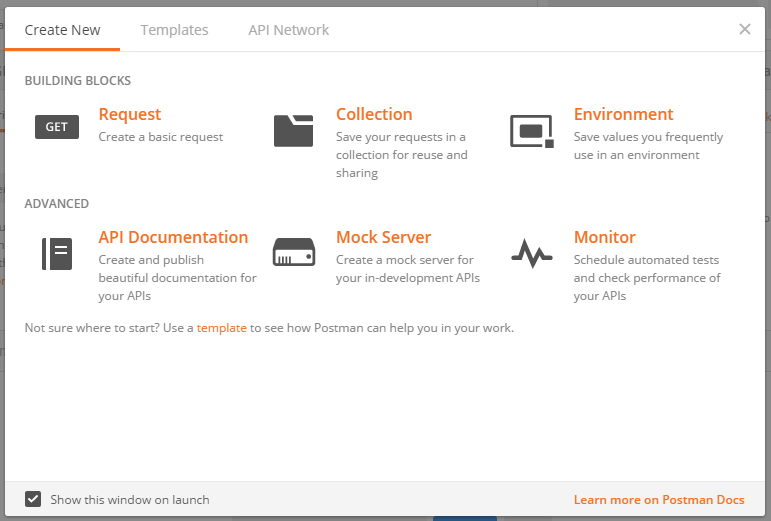Click the API Documentation book icon
Screen dimensions: 771x521
point(57,254)
